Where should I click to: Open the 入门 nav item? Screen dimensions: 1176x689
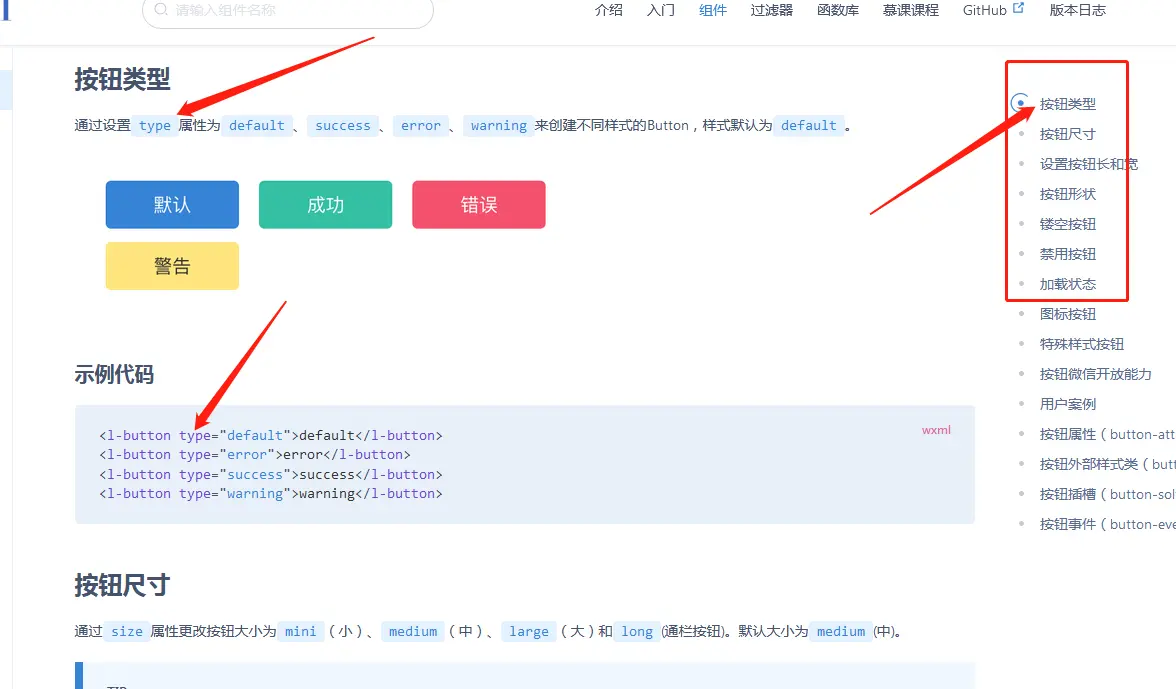coord(661,10)
